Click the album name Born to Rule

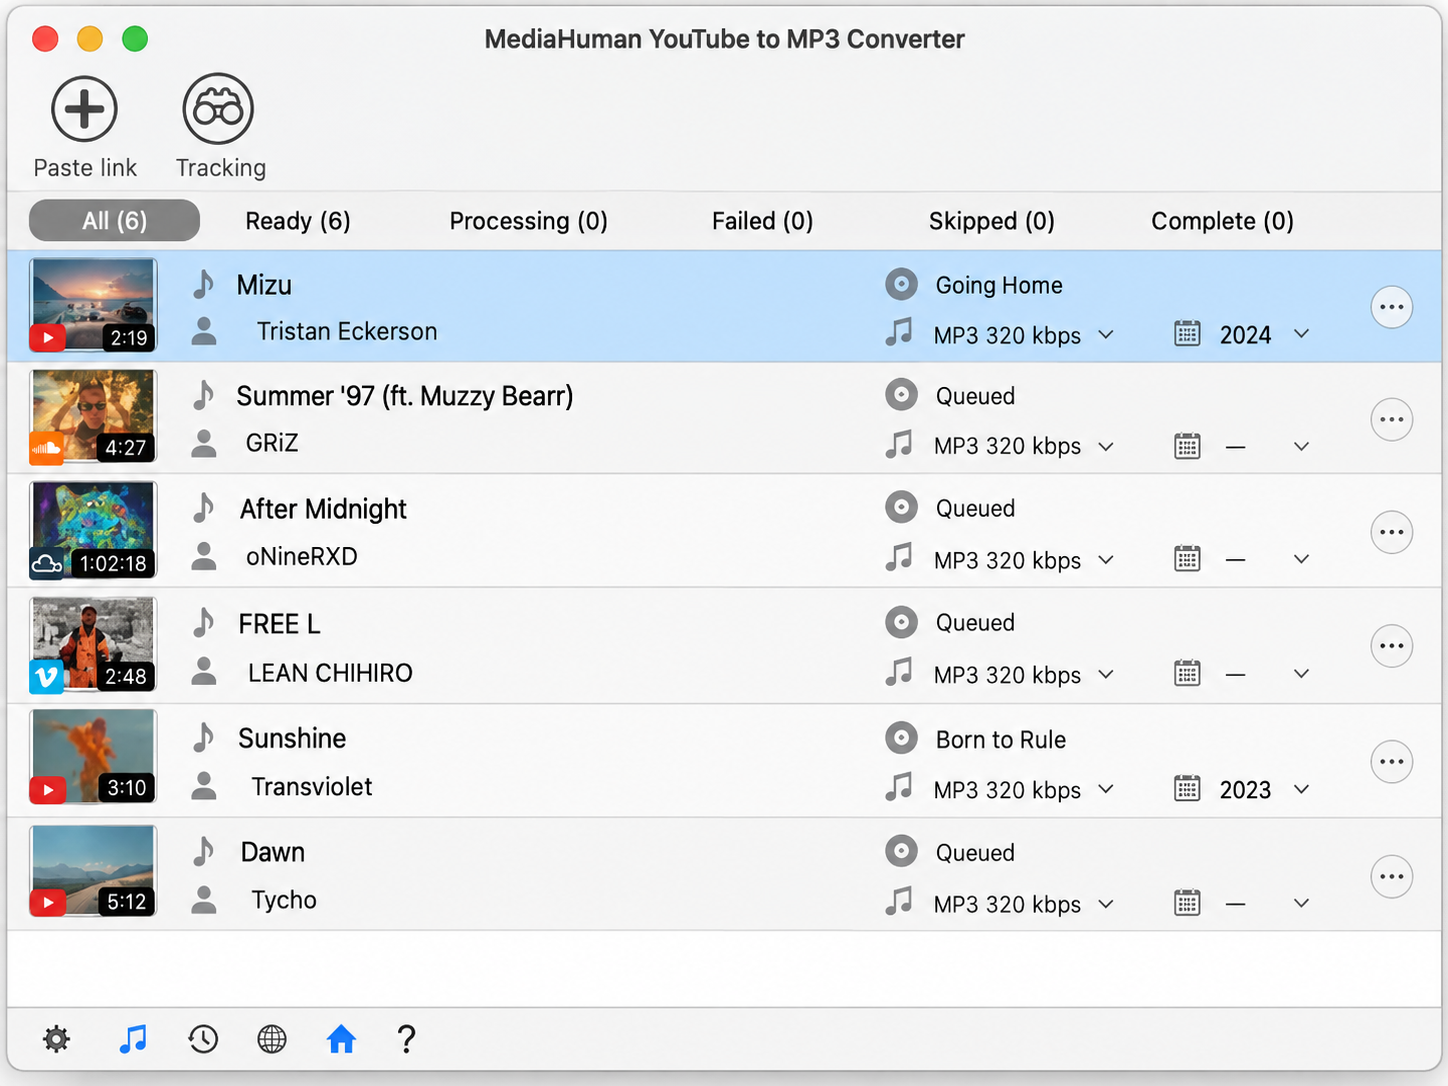1001,740
